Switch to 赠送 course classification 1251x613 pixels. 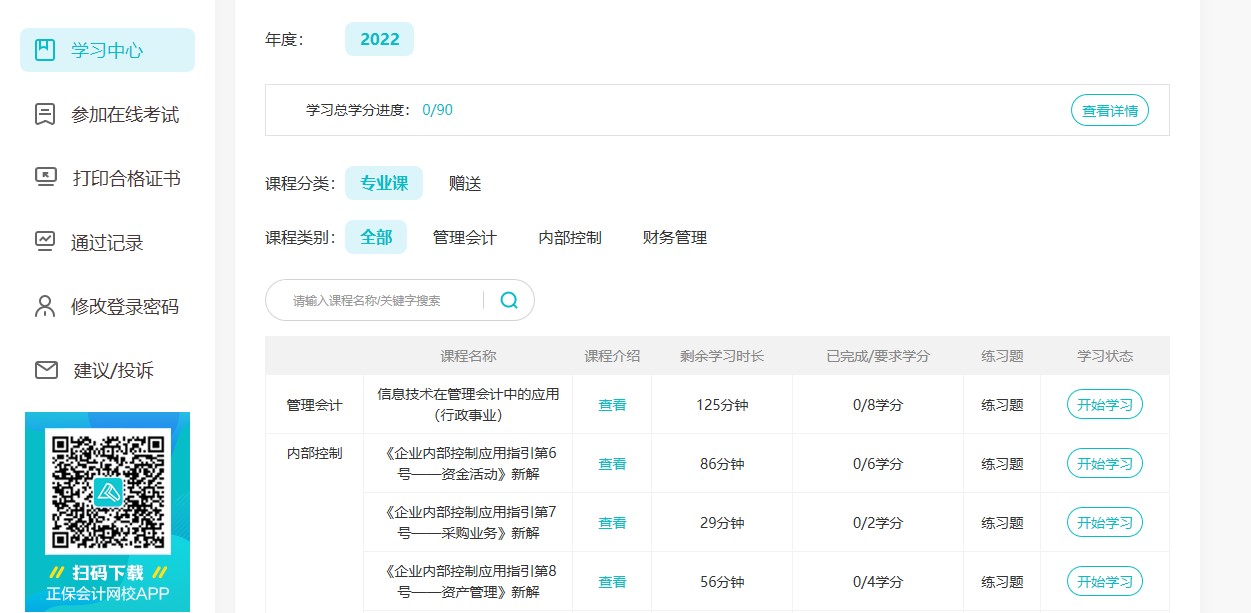[x=465, y=183]
